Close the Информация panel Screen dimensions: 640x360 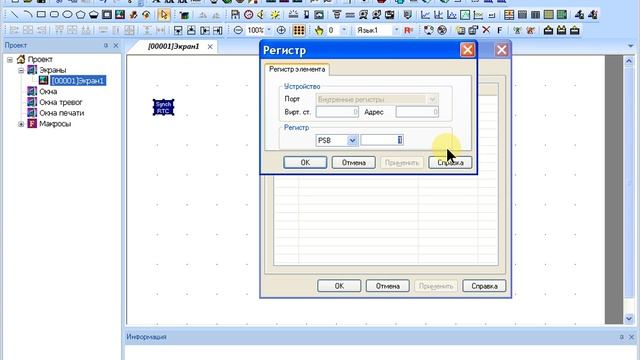pyautogui.click(x=631, y=337)
